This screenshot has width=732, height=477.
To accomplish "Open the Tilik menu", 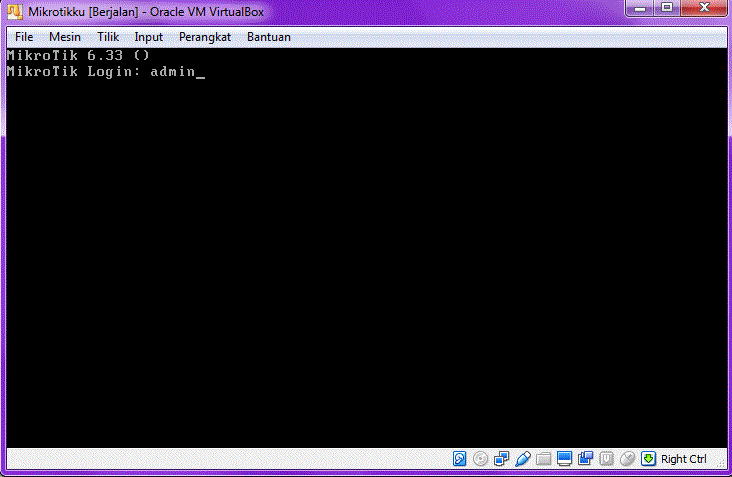I will (108, 37).
